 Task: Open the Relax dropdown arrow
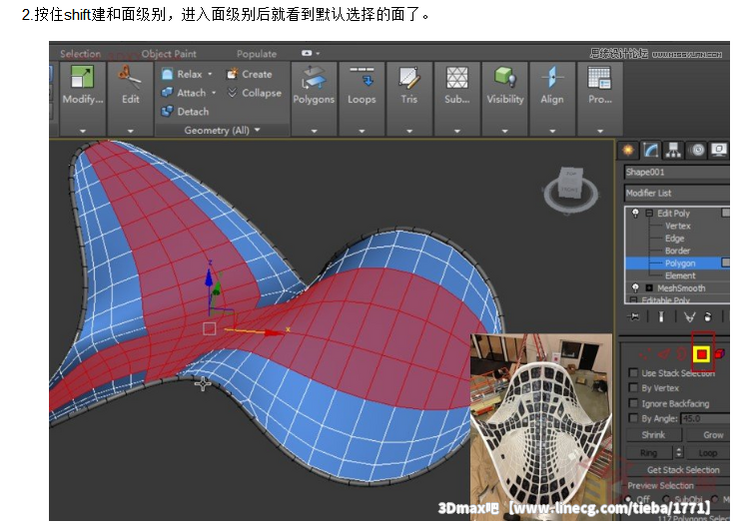[x=210, y=74]
